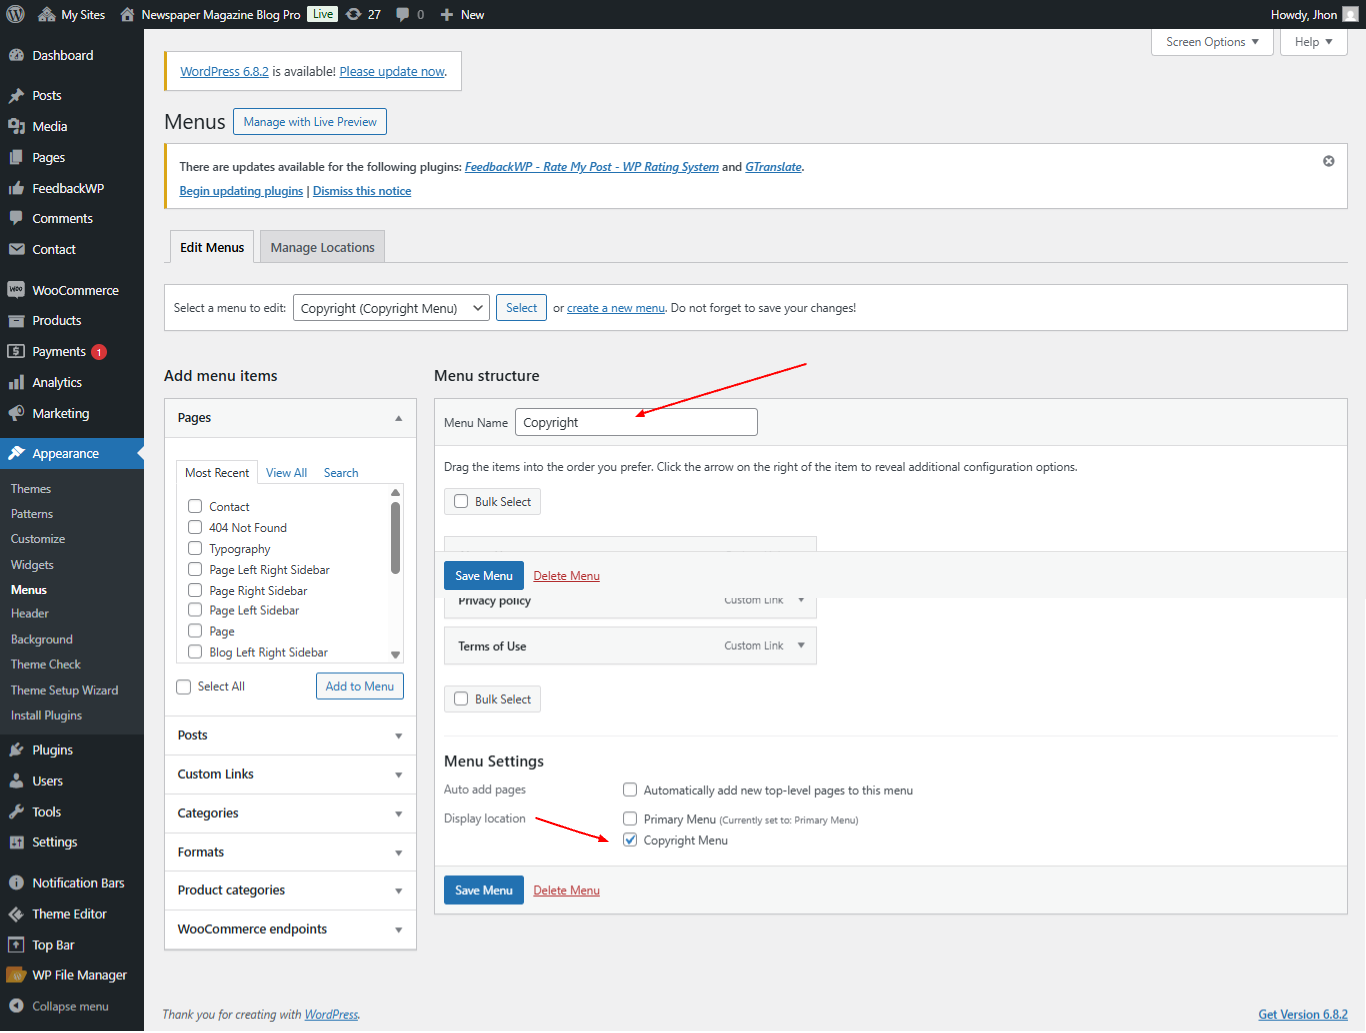Open the updates icon showing 27
The image size is (1366, 1033).
point(353,14)
